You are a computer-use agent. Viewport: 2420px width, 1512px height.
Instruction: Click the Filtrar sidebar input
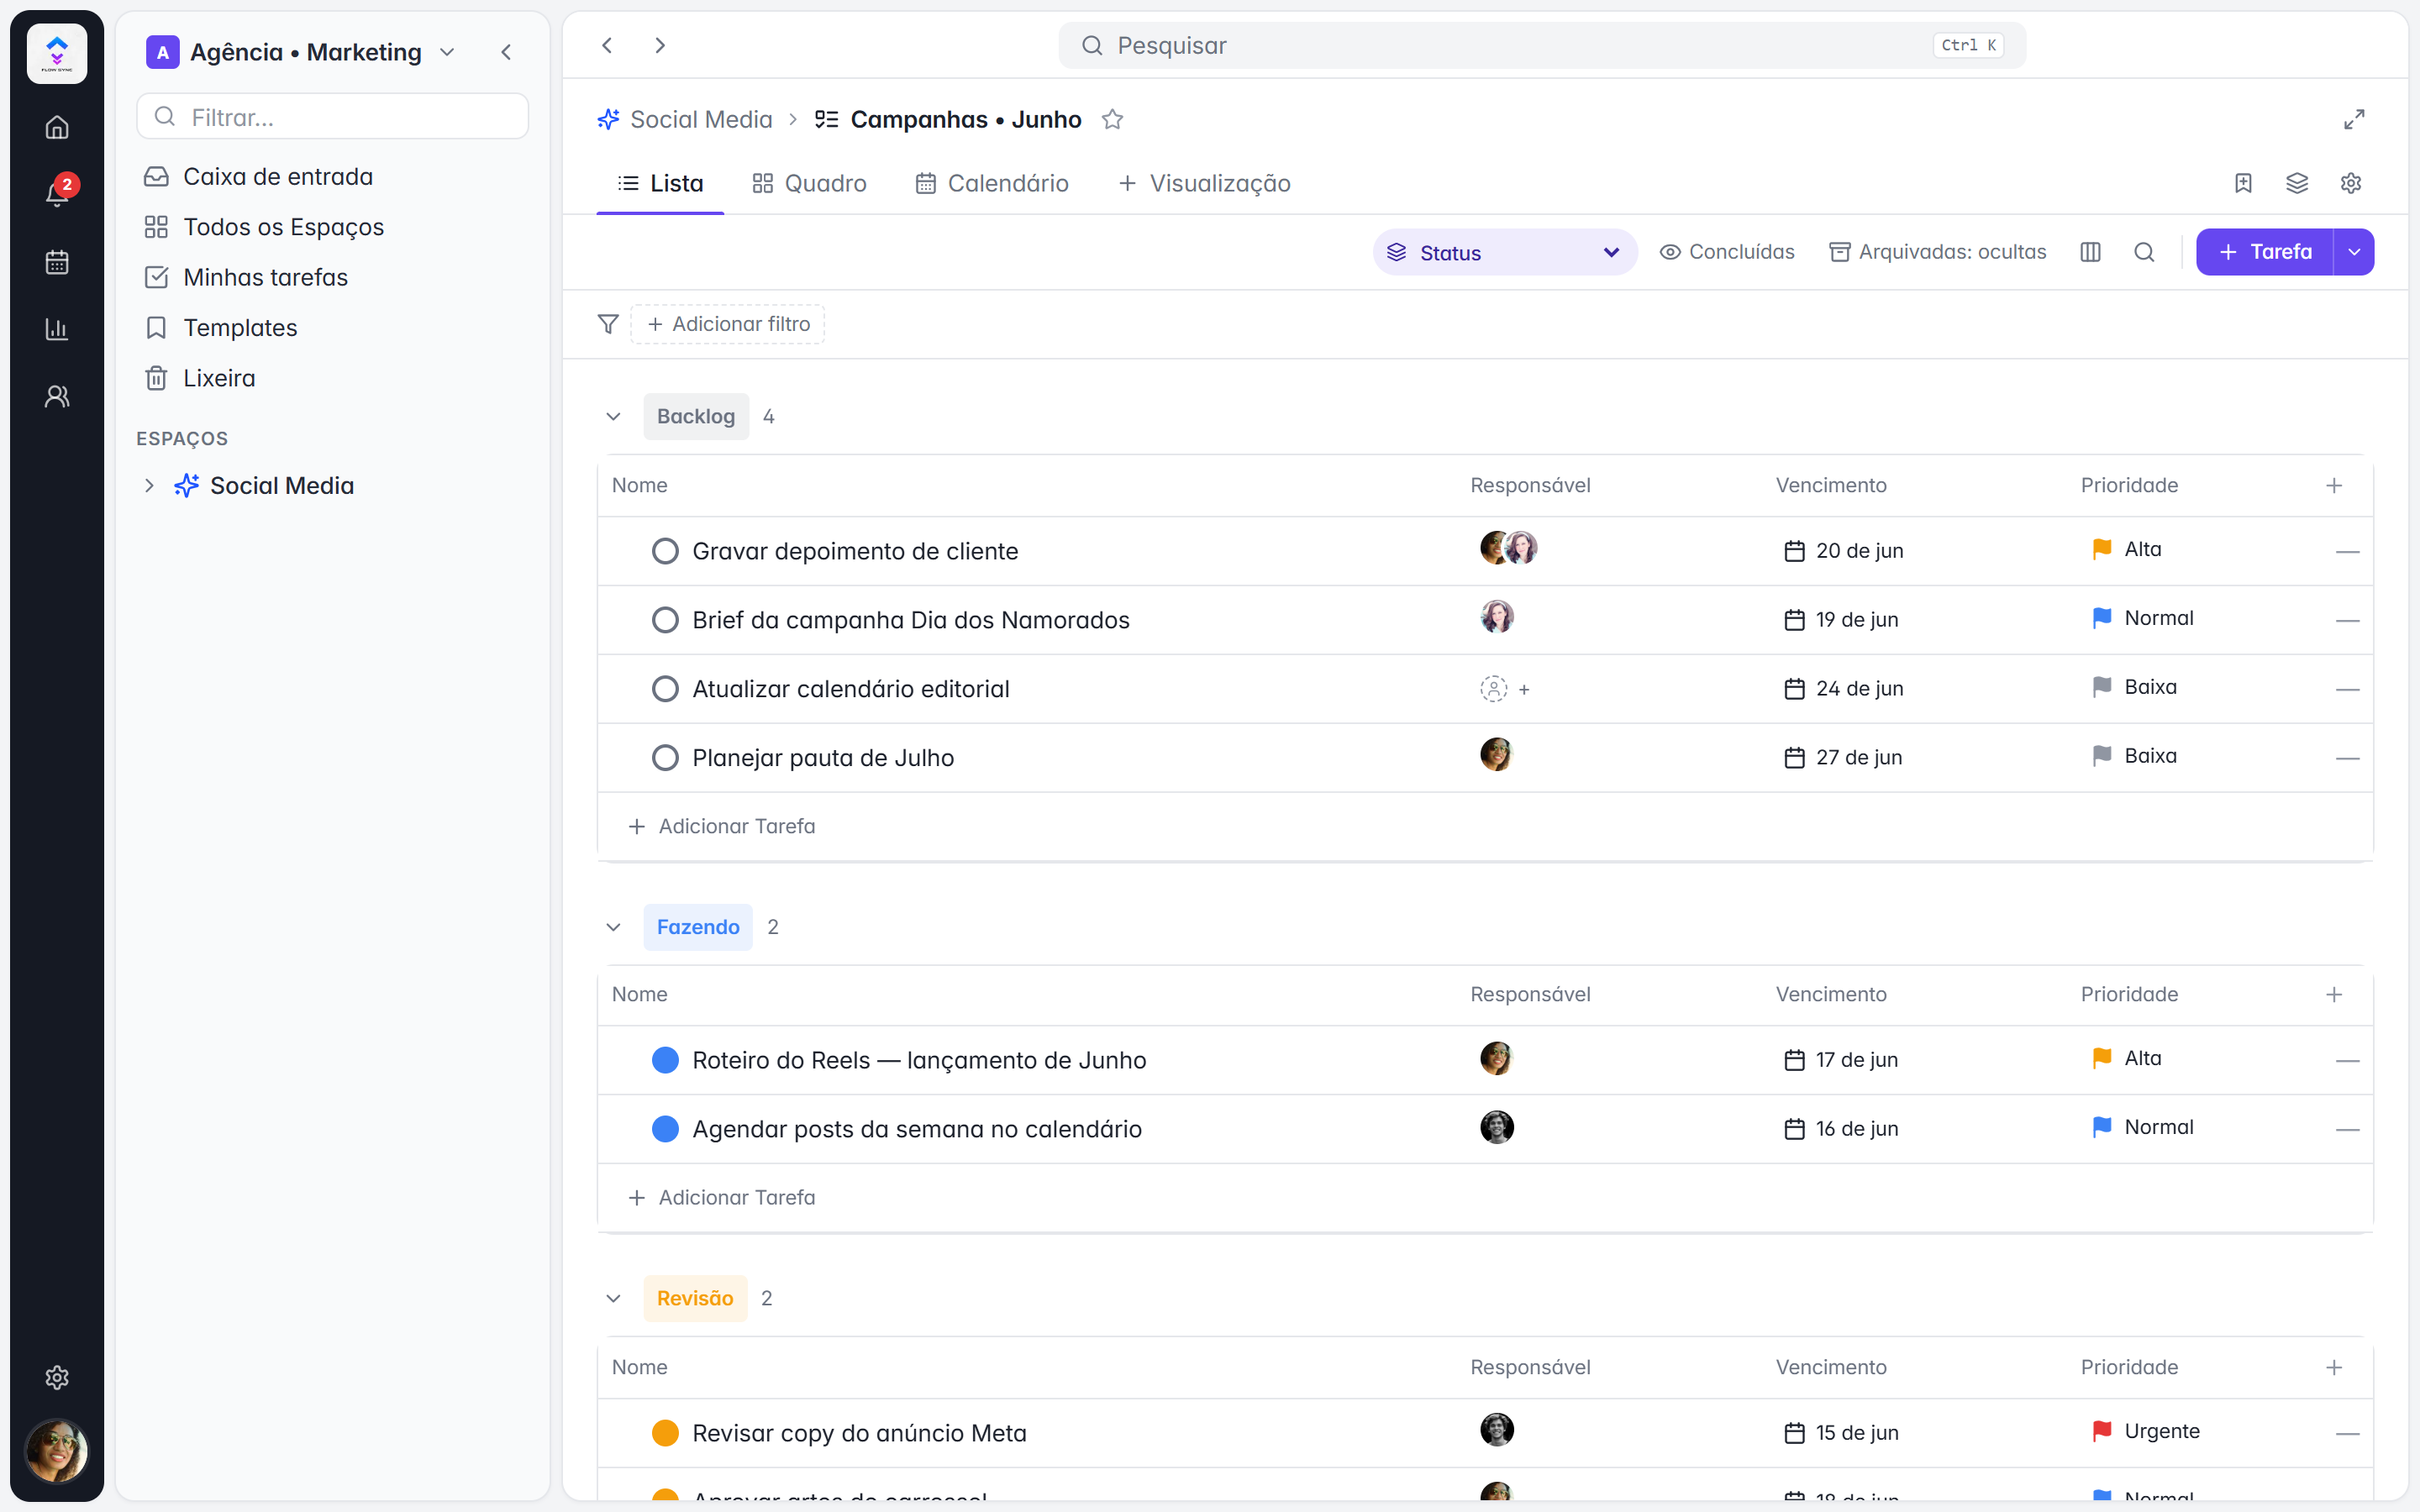pyautogui.click(x=332, y=116)
